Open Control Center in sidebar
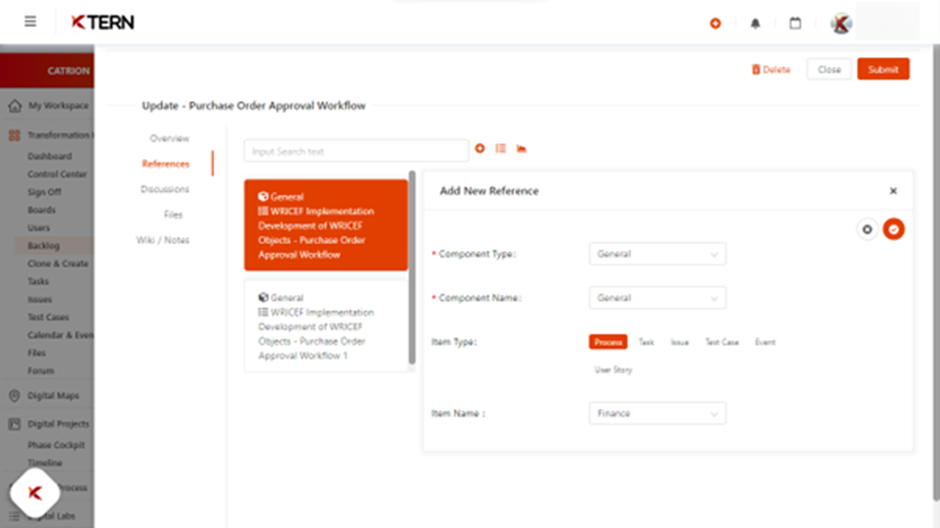Image resolution: width=940 pixels, height=528 pixels. point(57,174)
